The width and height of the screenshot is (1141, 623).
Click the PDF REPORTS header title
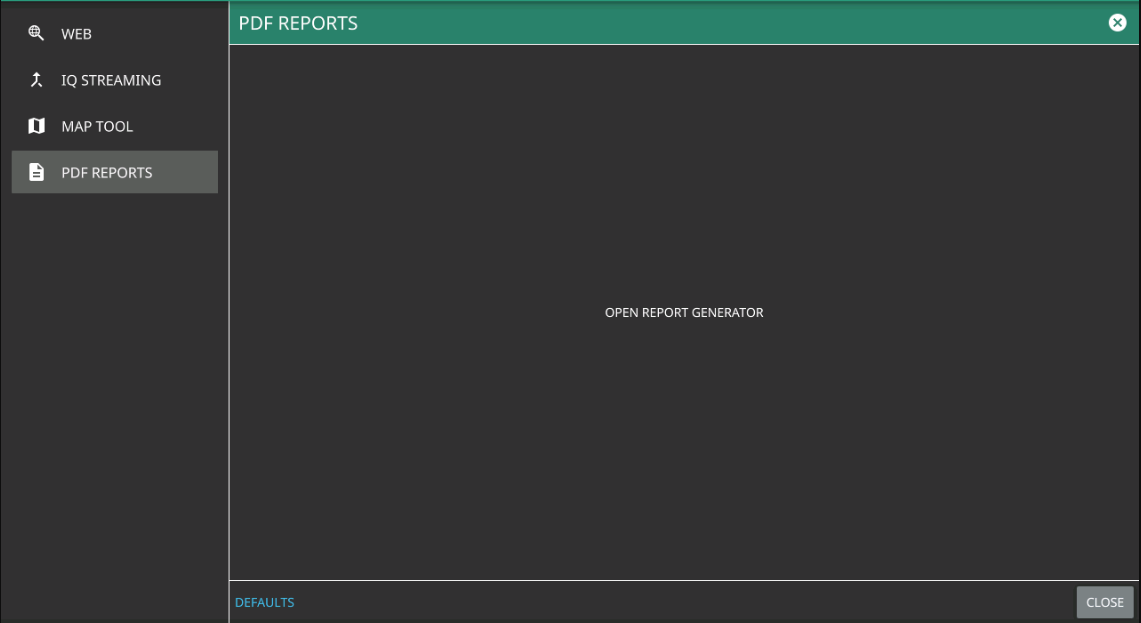pyautogui.click(x=298, y=23)
